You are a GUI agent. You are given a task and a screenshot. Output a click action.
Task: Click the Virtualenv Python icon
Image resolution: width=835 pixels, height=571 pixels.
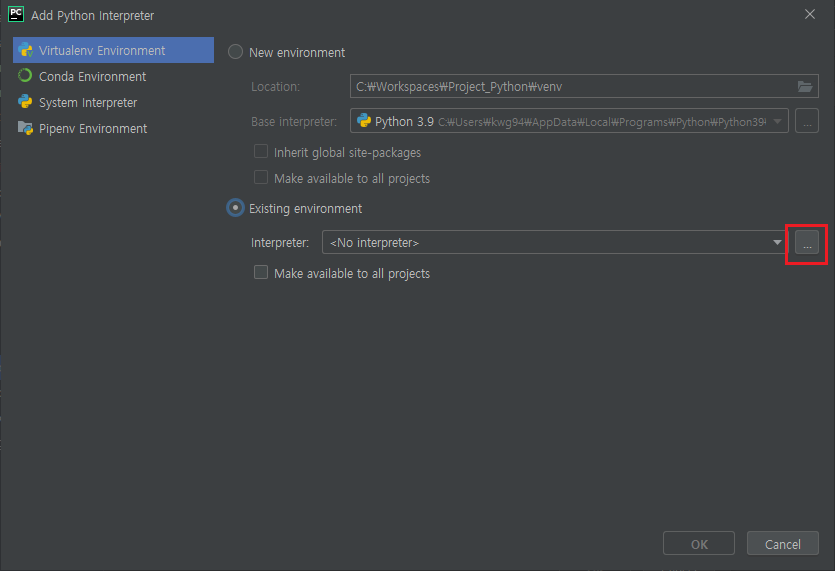point(25,50)
